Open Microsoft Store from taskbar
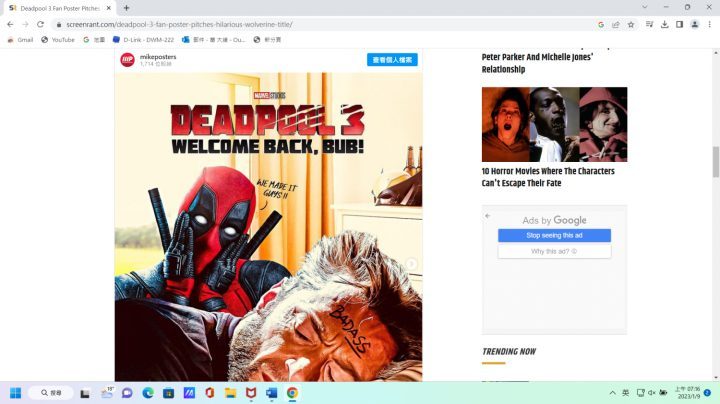720x404 pixels. [169, 393]
